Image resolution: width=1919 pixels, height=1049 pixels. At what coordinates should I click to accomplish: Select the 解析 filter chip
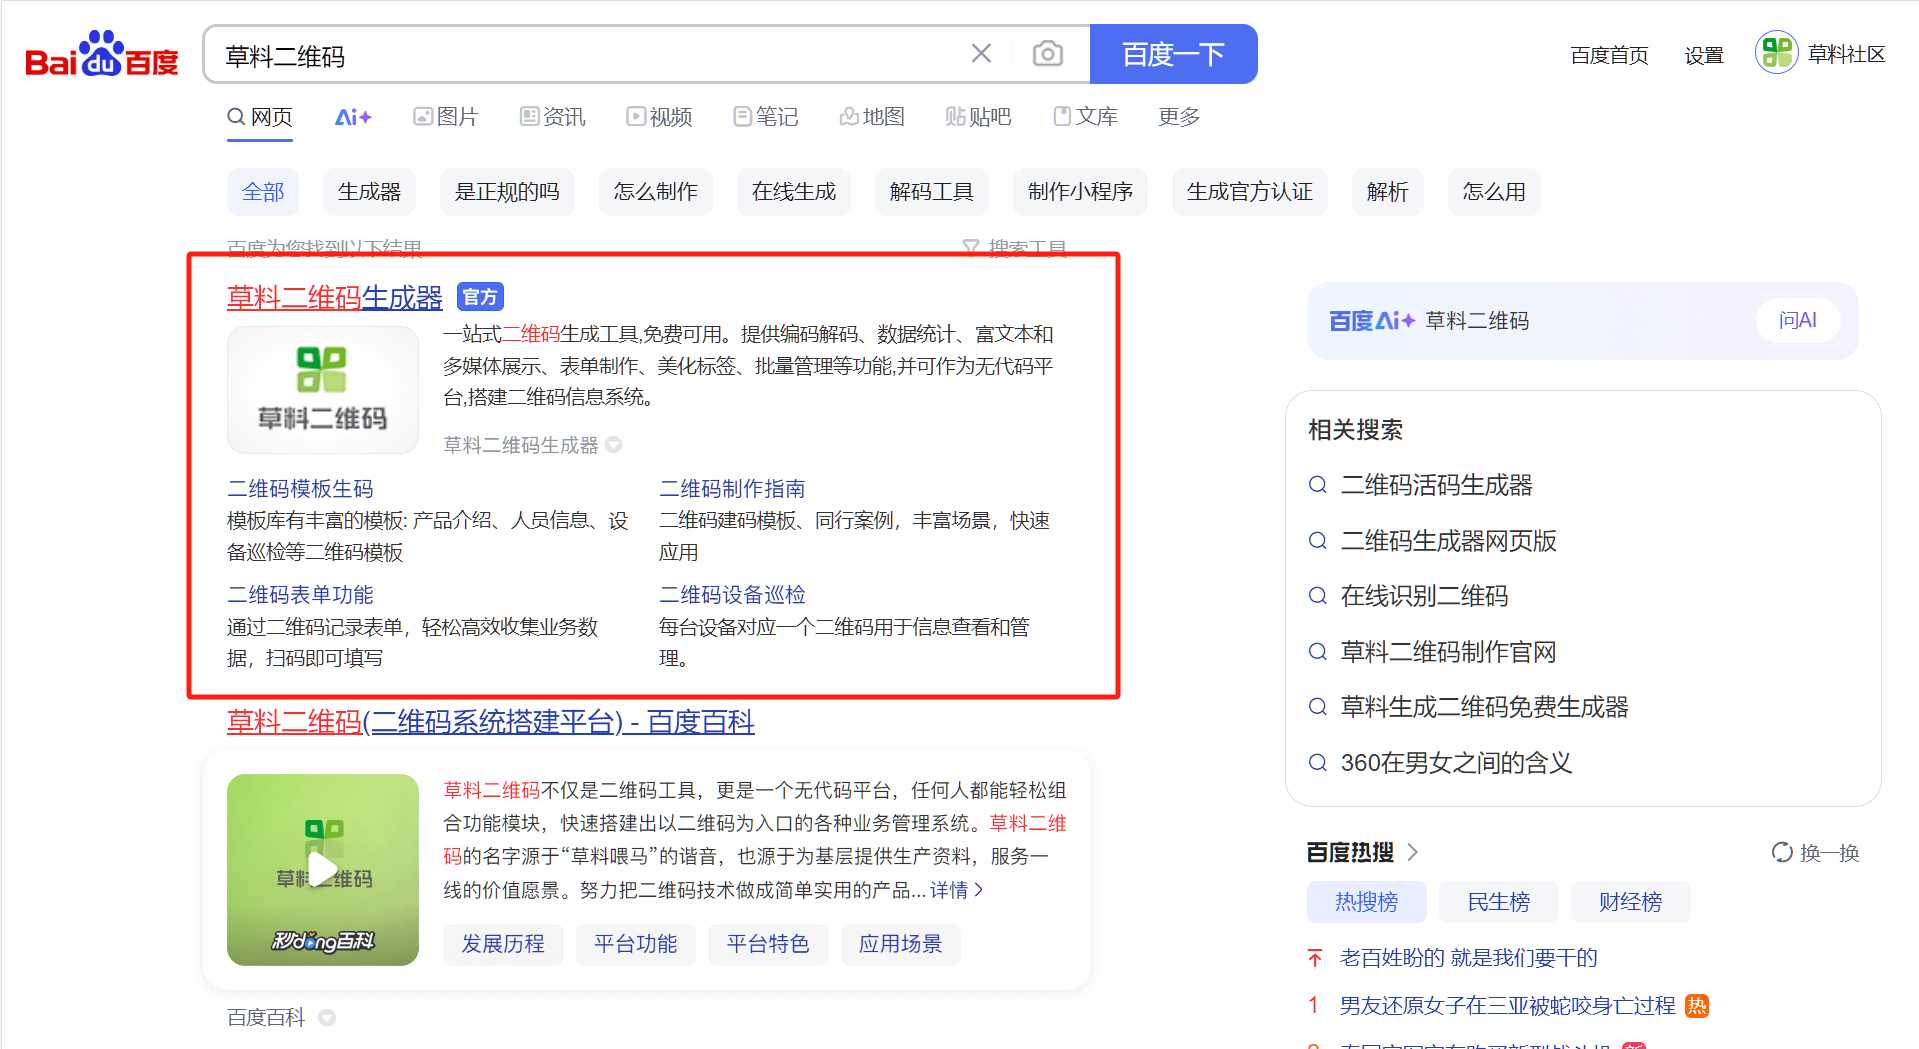(x=1388, y=192)
